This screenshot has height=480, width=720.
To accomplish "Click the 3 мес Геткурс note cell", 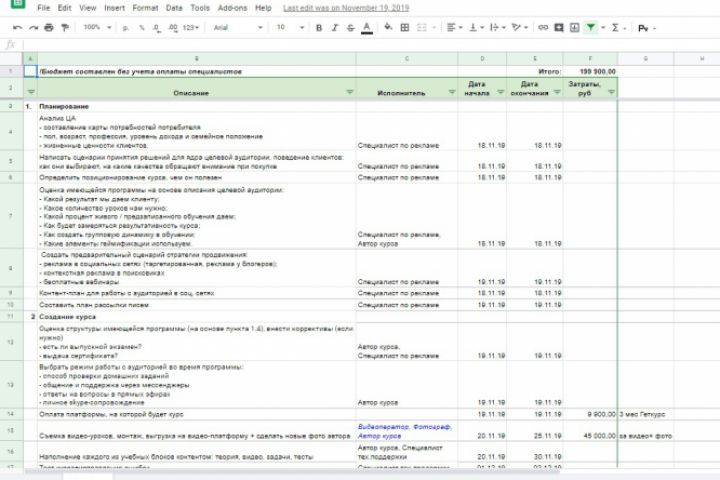I will click(646, 414).
